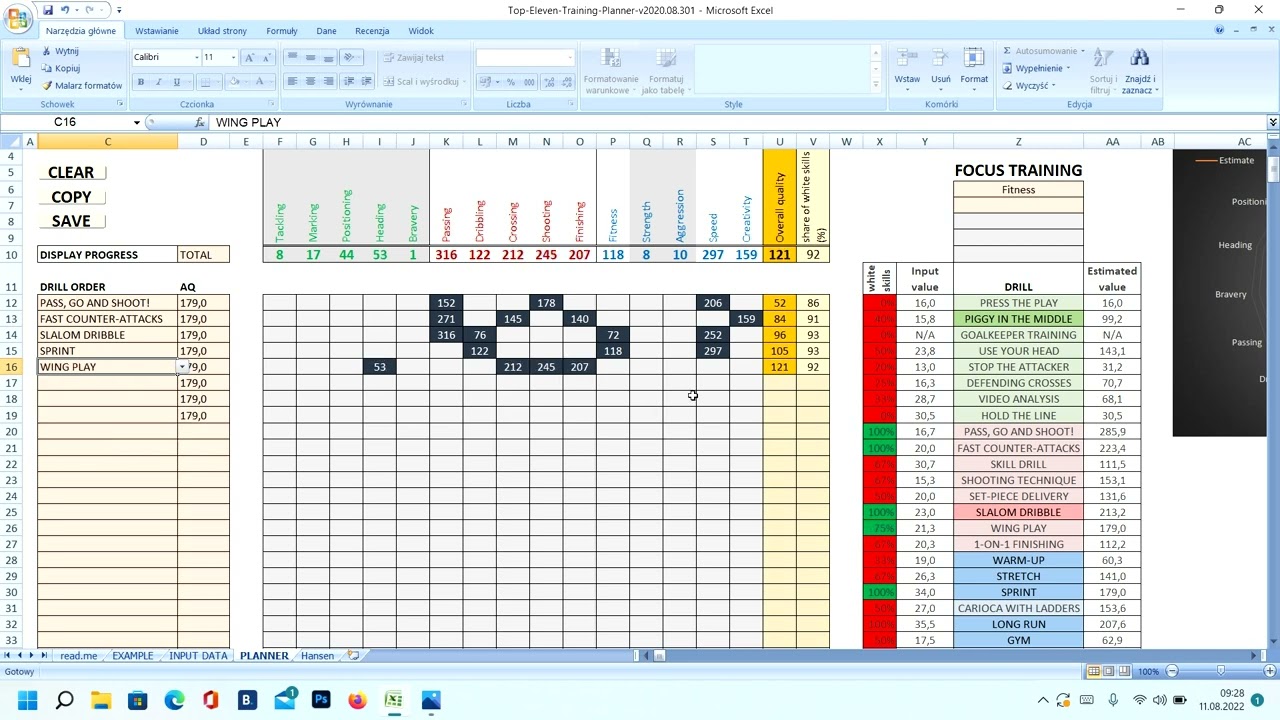
Task: Open the Windows Start menu
Action: 27,700
